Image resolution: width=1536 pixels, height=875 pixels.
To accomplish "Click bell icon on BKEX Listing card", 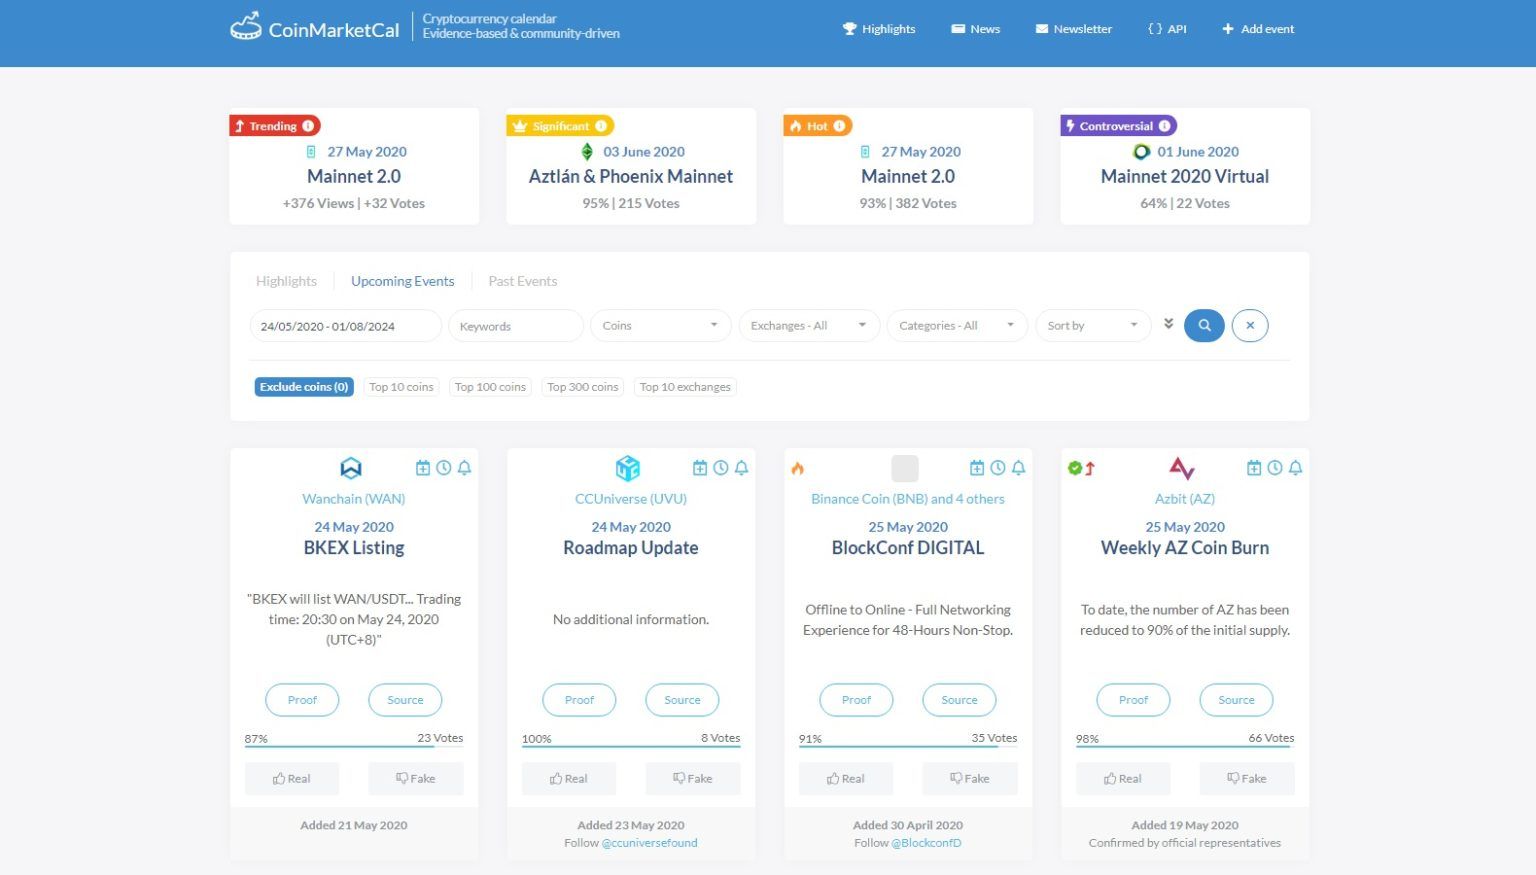I will click(464, 467).
